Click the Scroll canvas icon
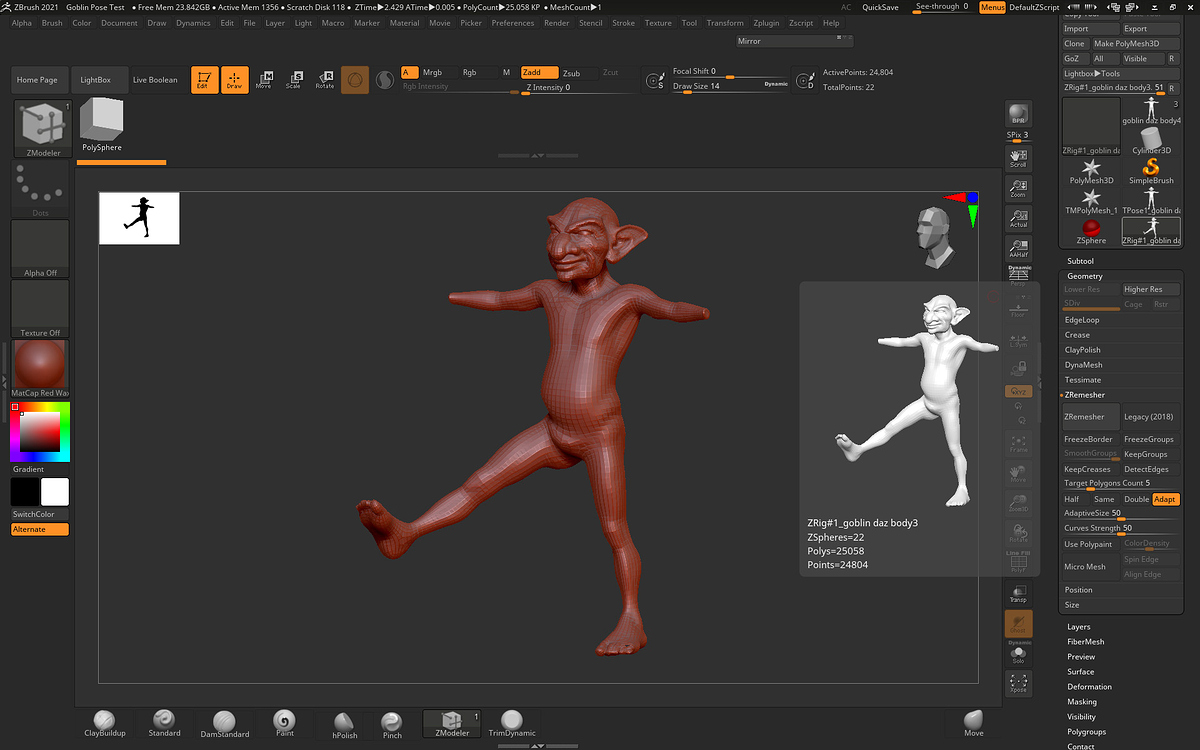 click(x=1018, y=158)
